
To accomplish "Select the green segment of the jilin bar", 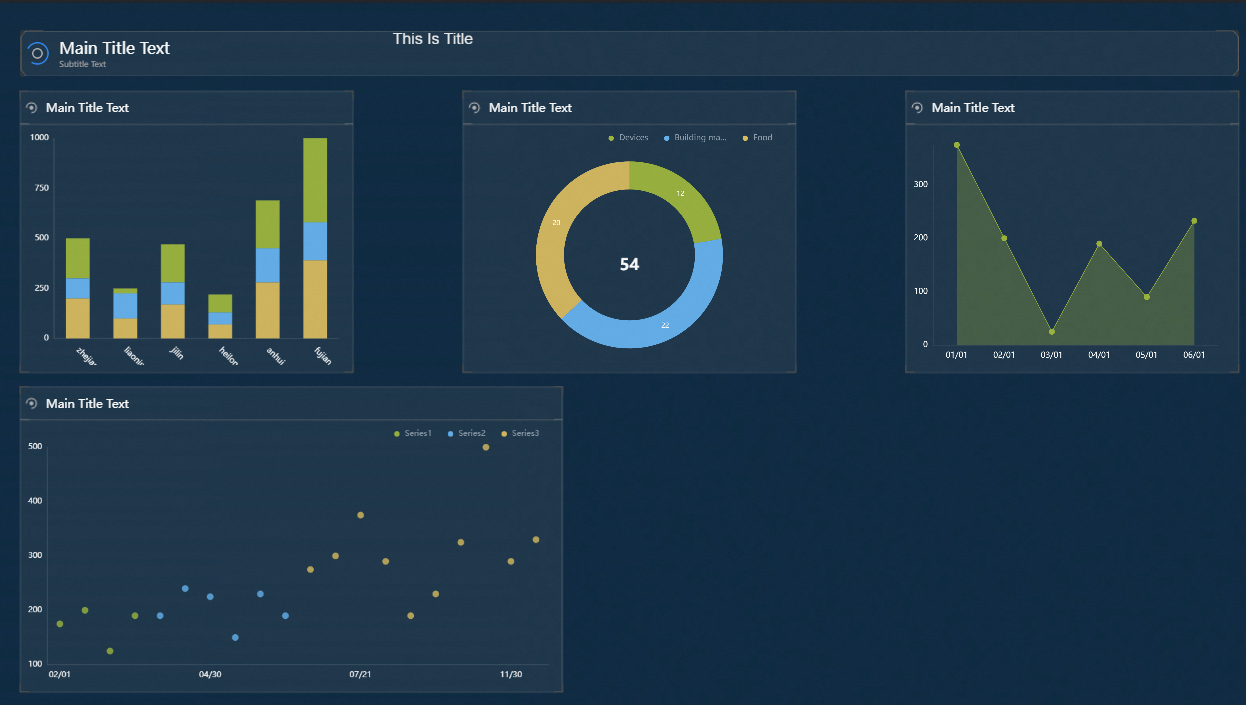I will (x=173, y=263).
